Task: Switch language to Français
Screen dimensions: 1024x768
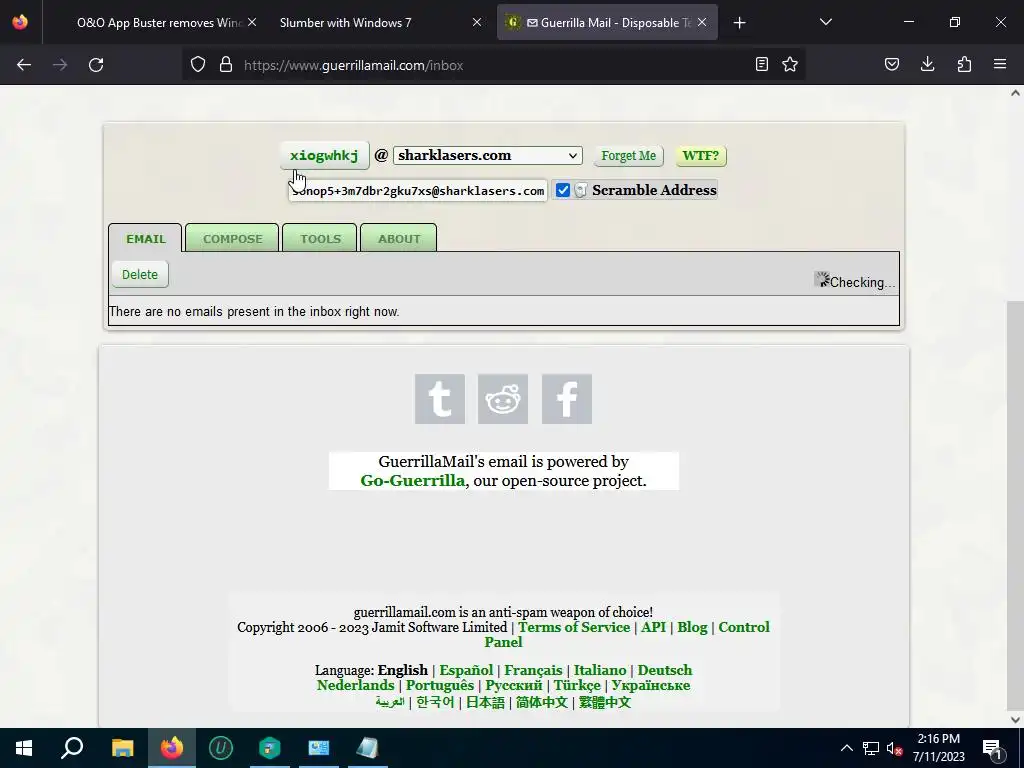Action: (533, 670)
